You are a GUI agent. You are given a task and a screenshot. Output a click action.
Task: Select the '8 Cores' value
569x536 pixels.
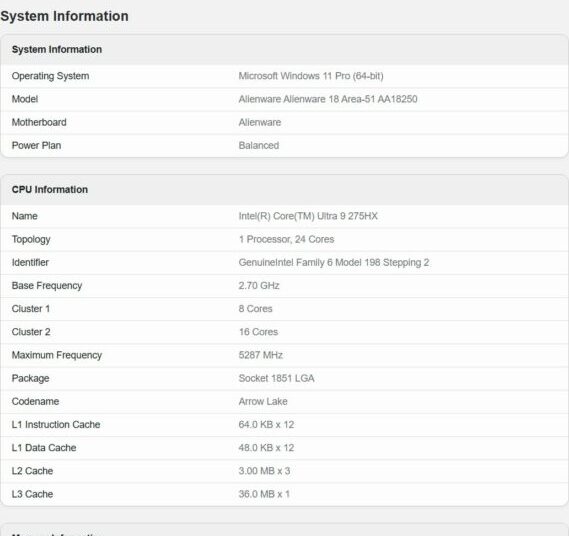pos(255,309)
